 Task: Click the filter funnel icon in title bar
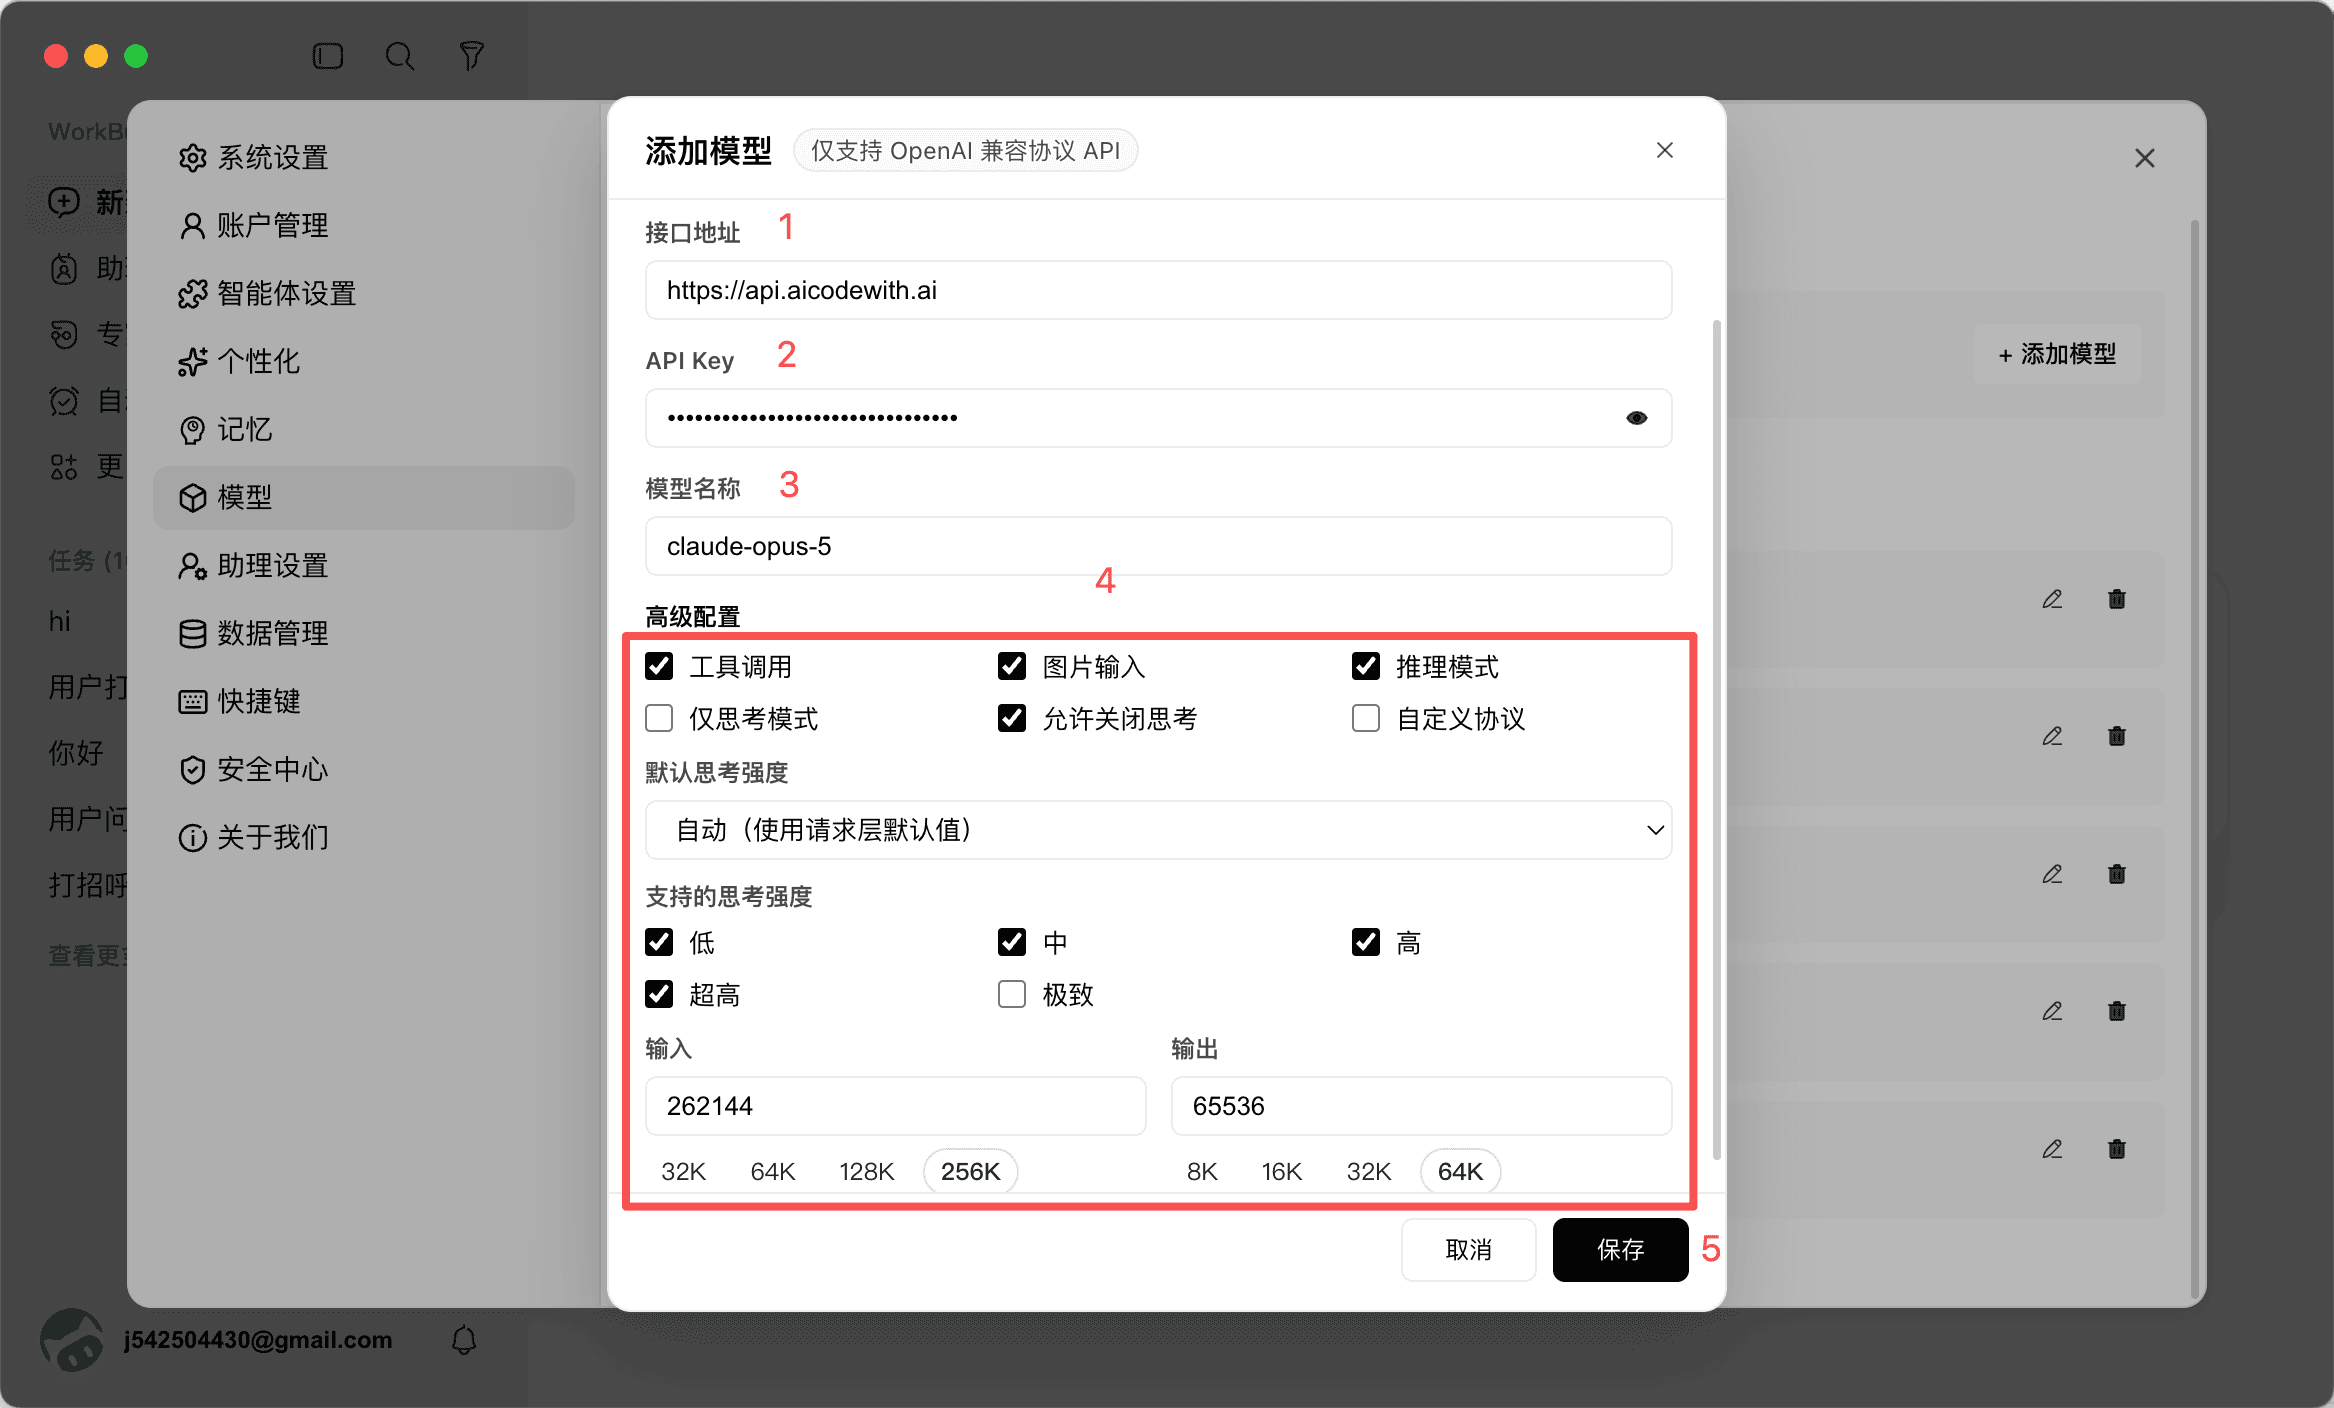(x=471, y=56)
